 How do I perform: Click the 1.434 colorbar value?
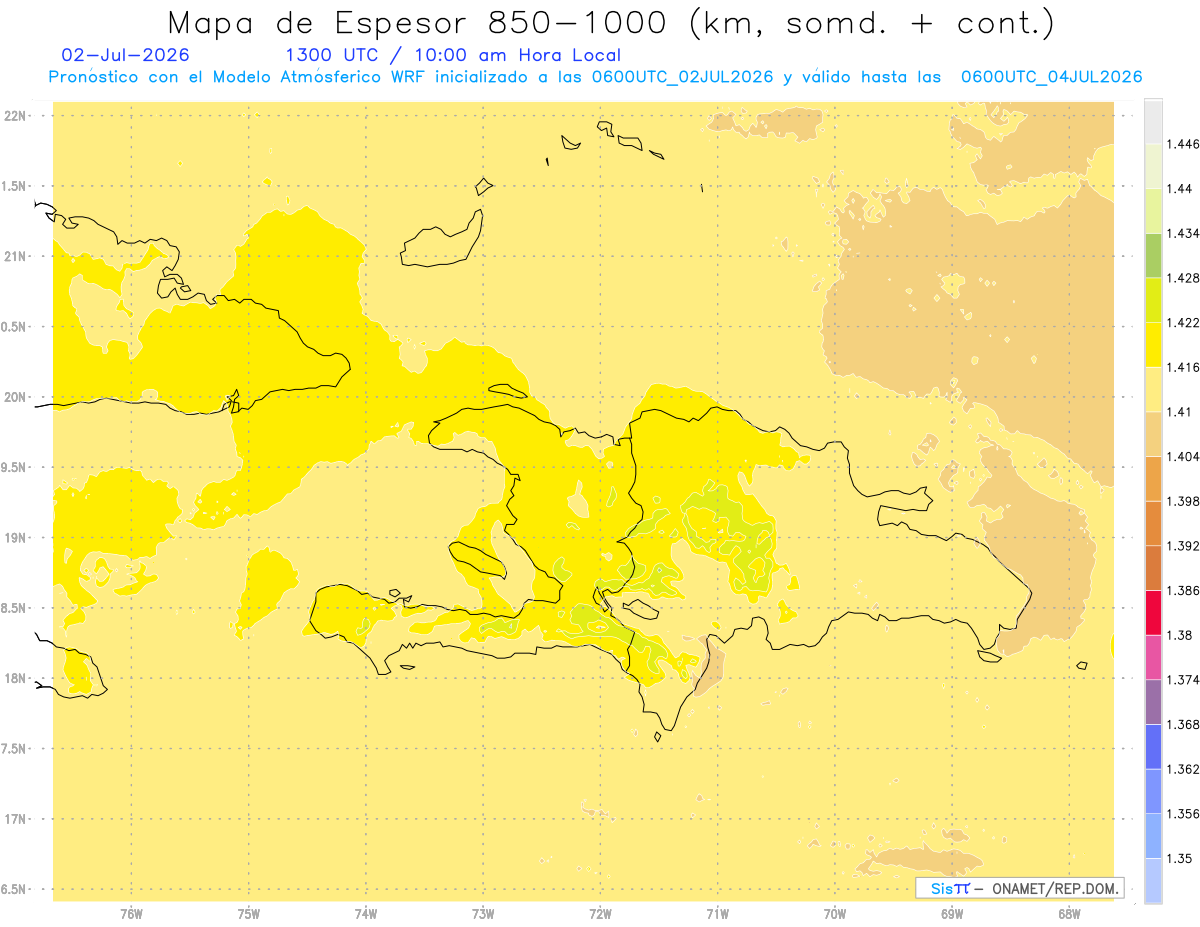click(x=1183, y=233)
